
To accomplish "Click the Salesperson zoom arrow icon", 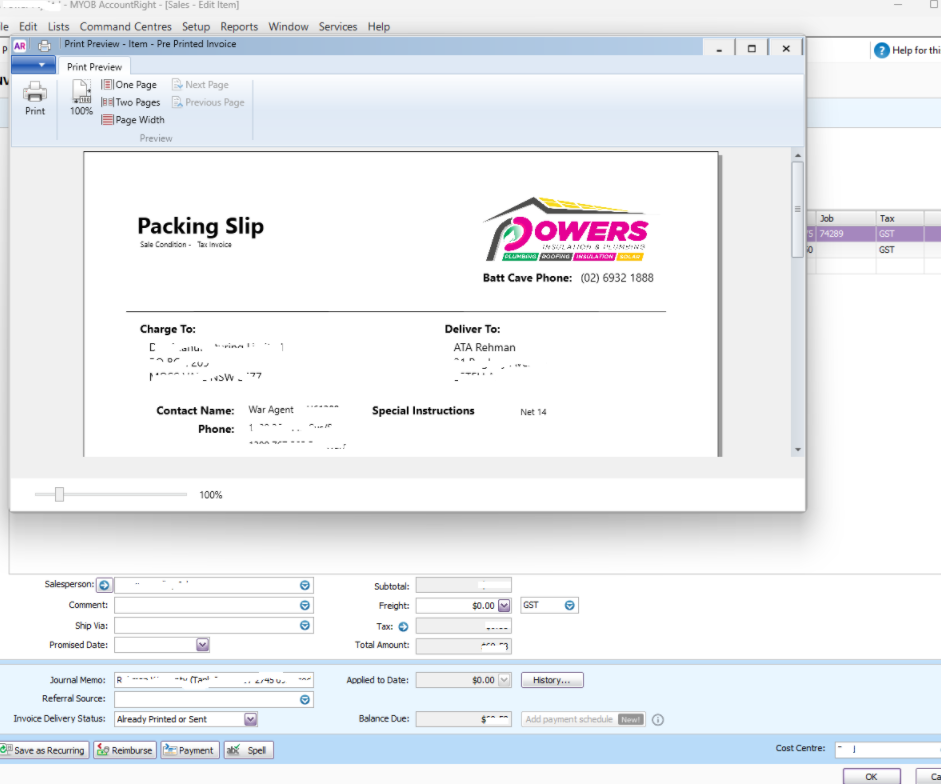I will [104, 585].
